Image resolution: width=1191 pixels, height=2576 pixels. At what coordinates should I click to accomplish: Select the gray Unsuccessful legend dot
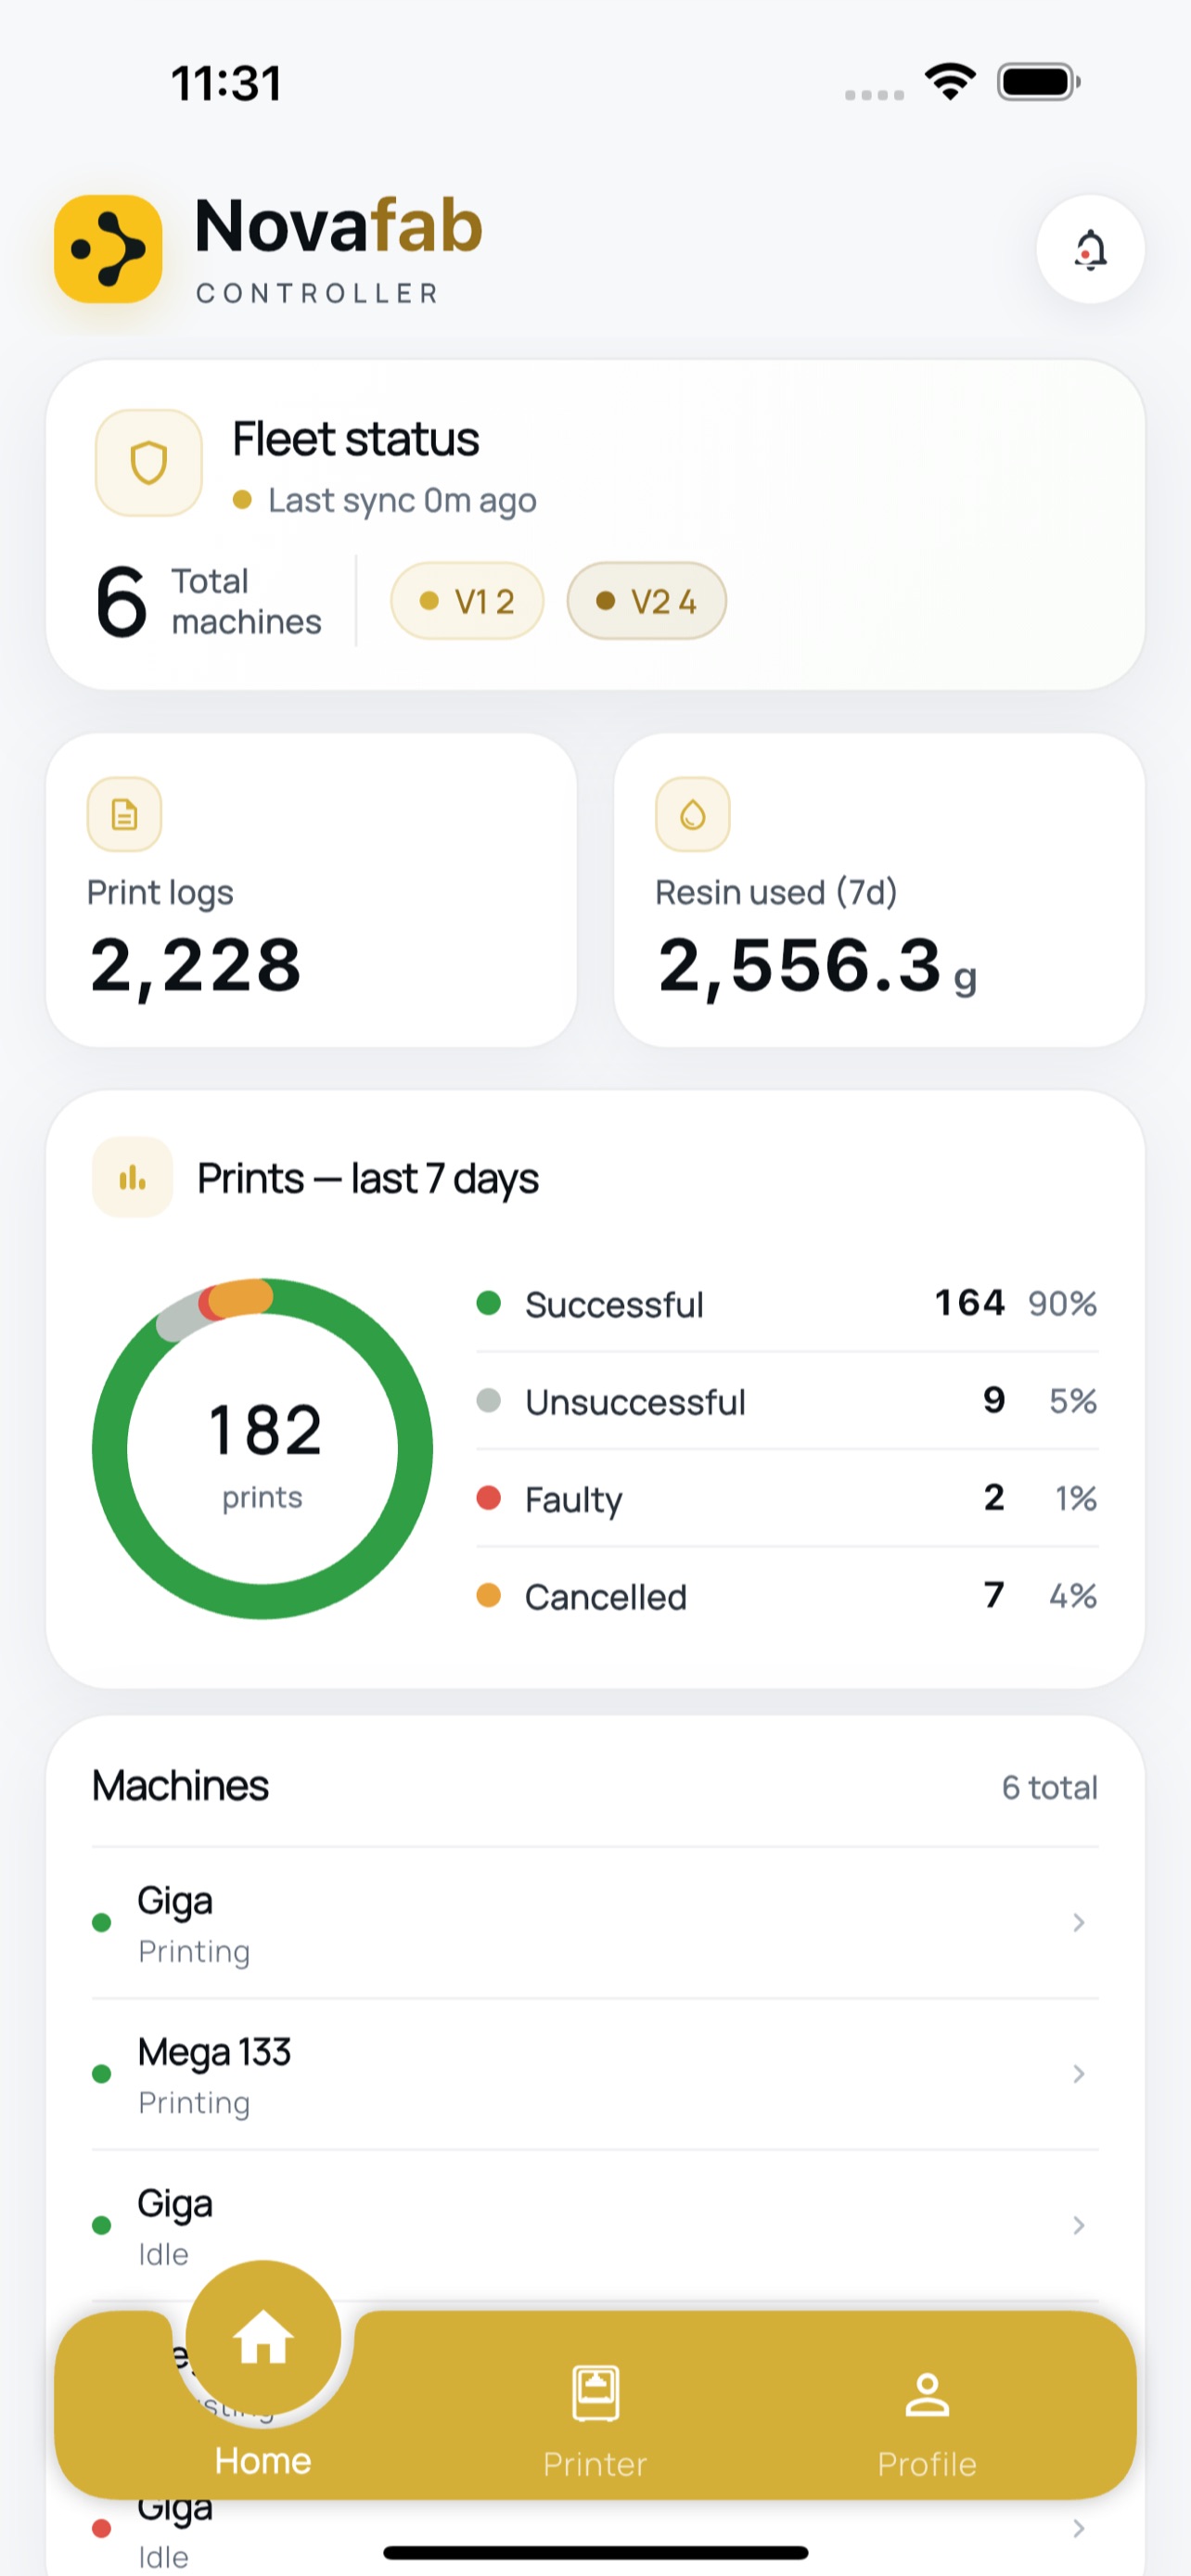(488, 1400)
